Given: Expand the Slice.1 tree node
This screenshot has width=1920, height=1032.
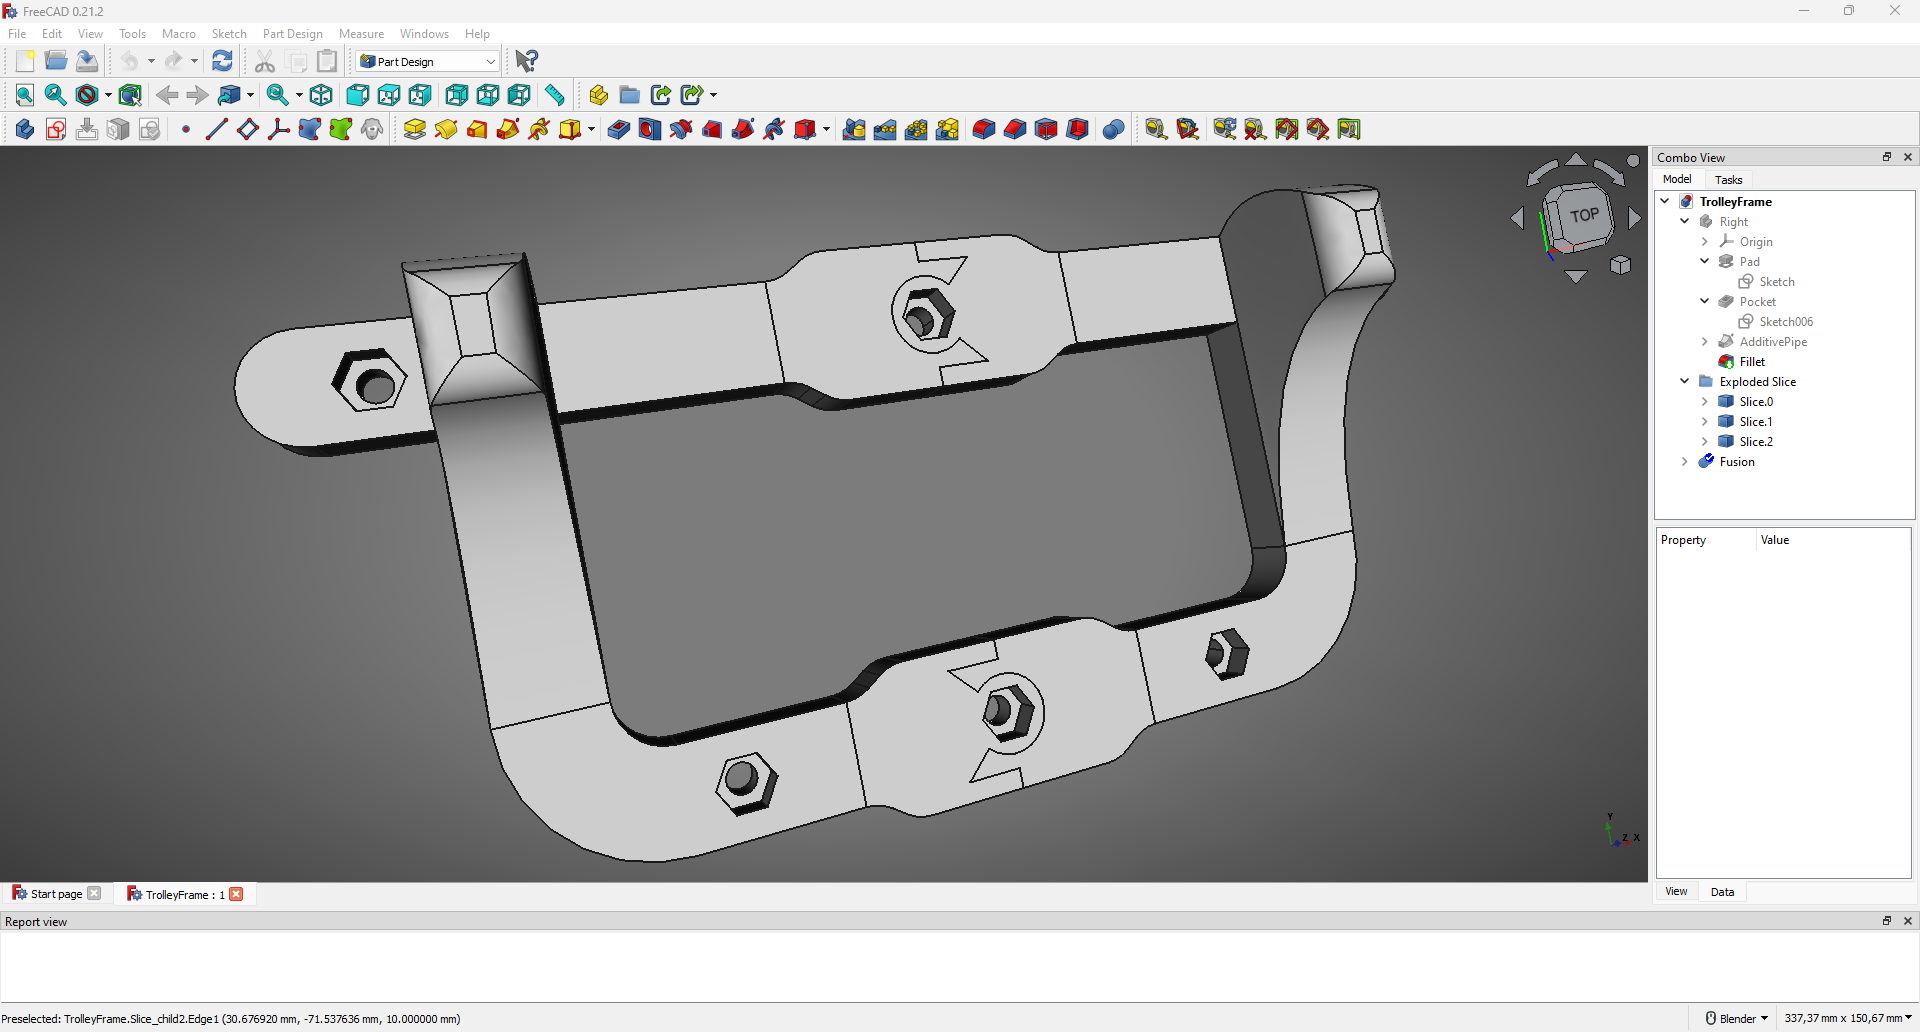Looking at the screenshot, I should [1705, 421].
